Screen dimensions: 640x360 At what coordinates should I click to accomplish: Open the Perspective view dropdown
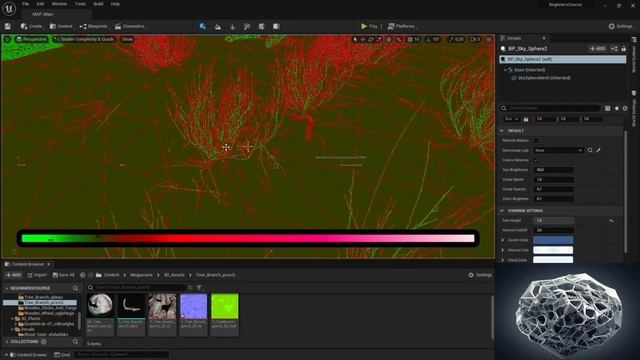[32, 39]
